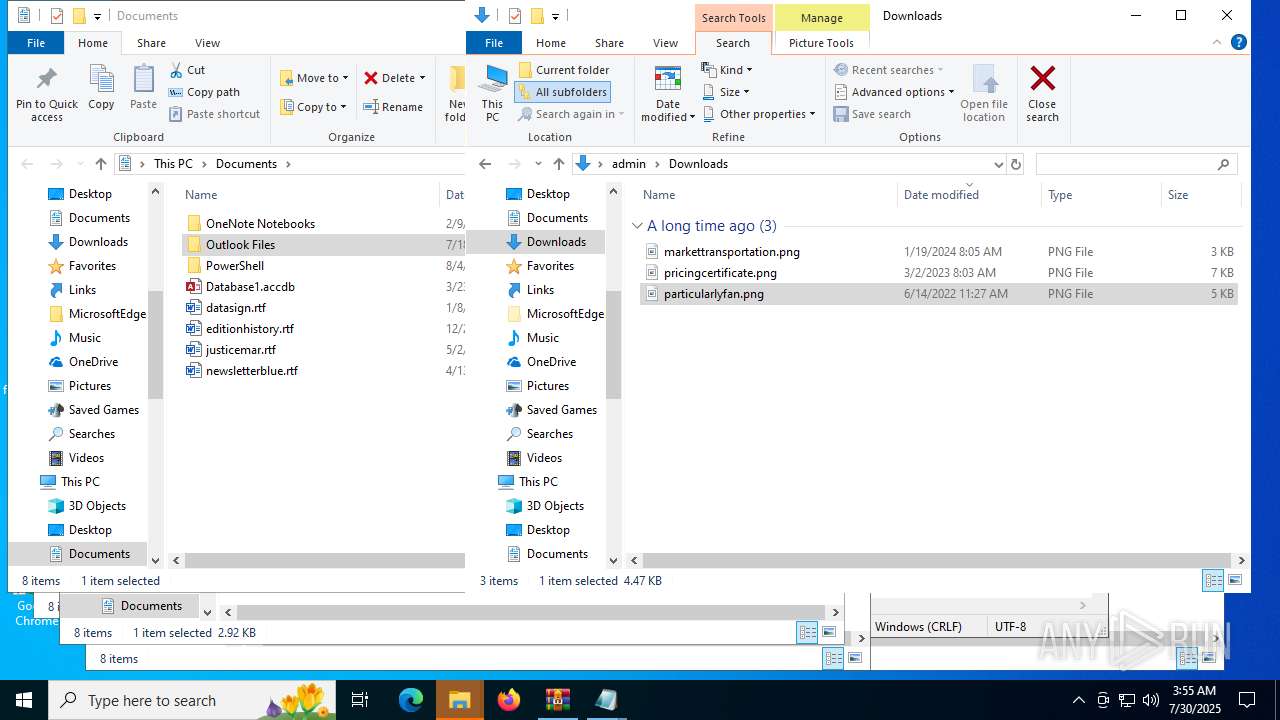
Task: Collapse ribbon arrow in Downloads window
Action: point(1217,42)
